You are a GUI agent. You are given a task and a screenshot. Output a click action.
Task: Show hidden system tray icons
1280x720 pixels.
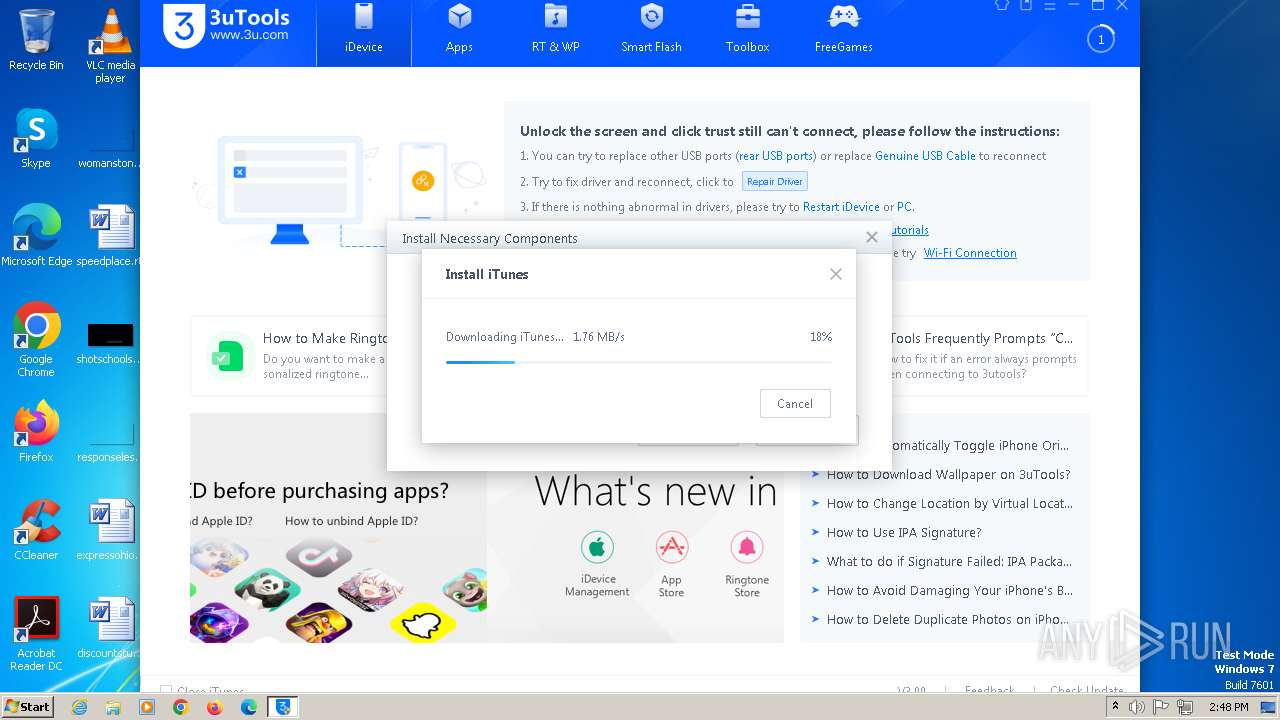(1115, 707)
